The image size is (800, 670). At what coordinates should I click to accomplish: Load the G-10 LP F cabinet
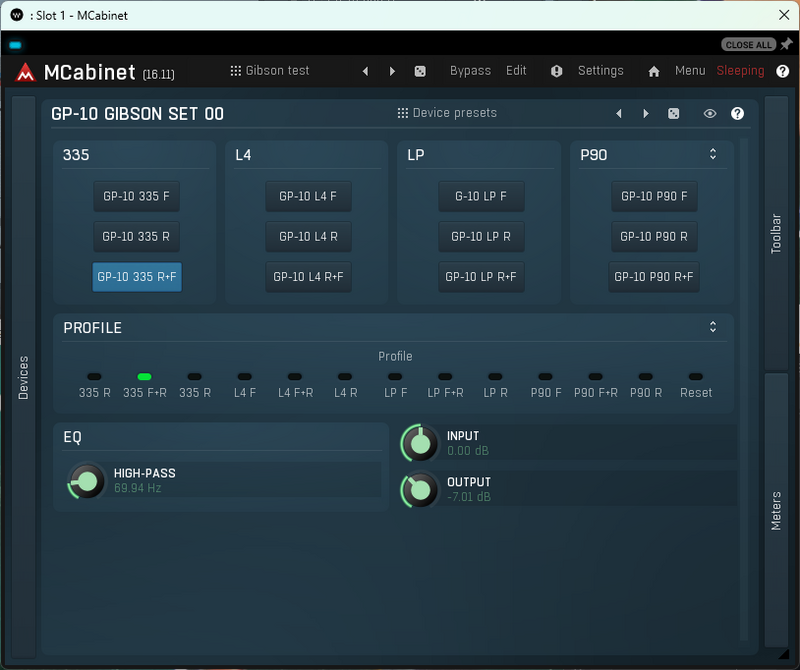[x=481, y=196]
